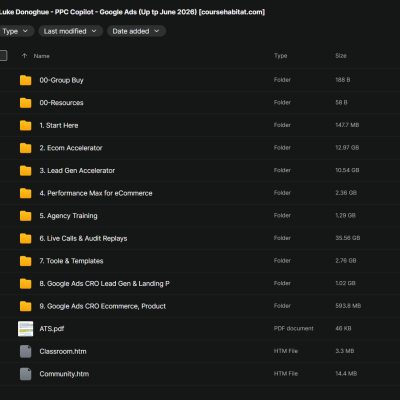Open the Date added filter dropdown

[x=136, y=31]
